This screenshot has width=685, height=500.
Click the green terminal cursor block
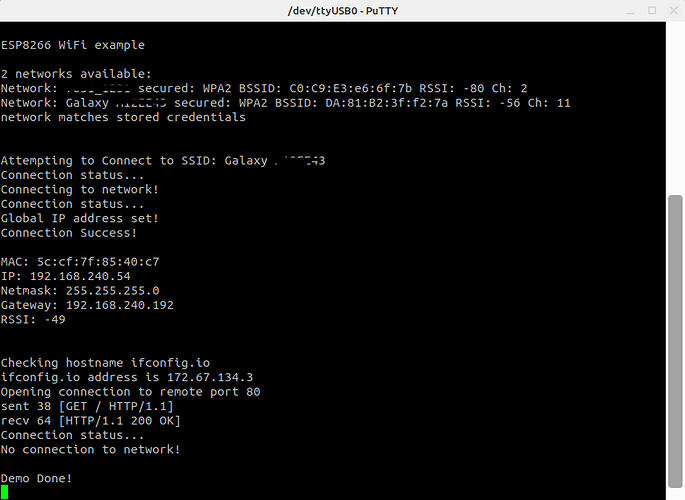4,492
